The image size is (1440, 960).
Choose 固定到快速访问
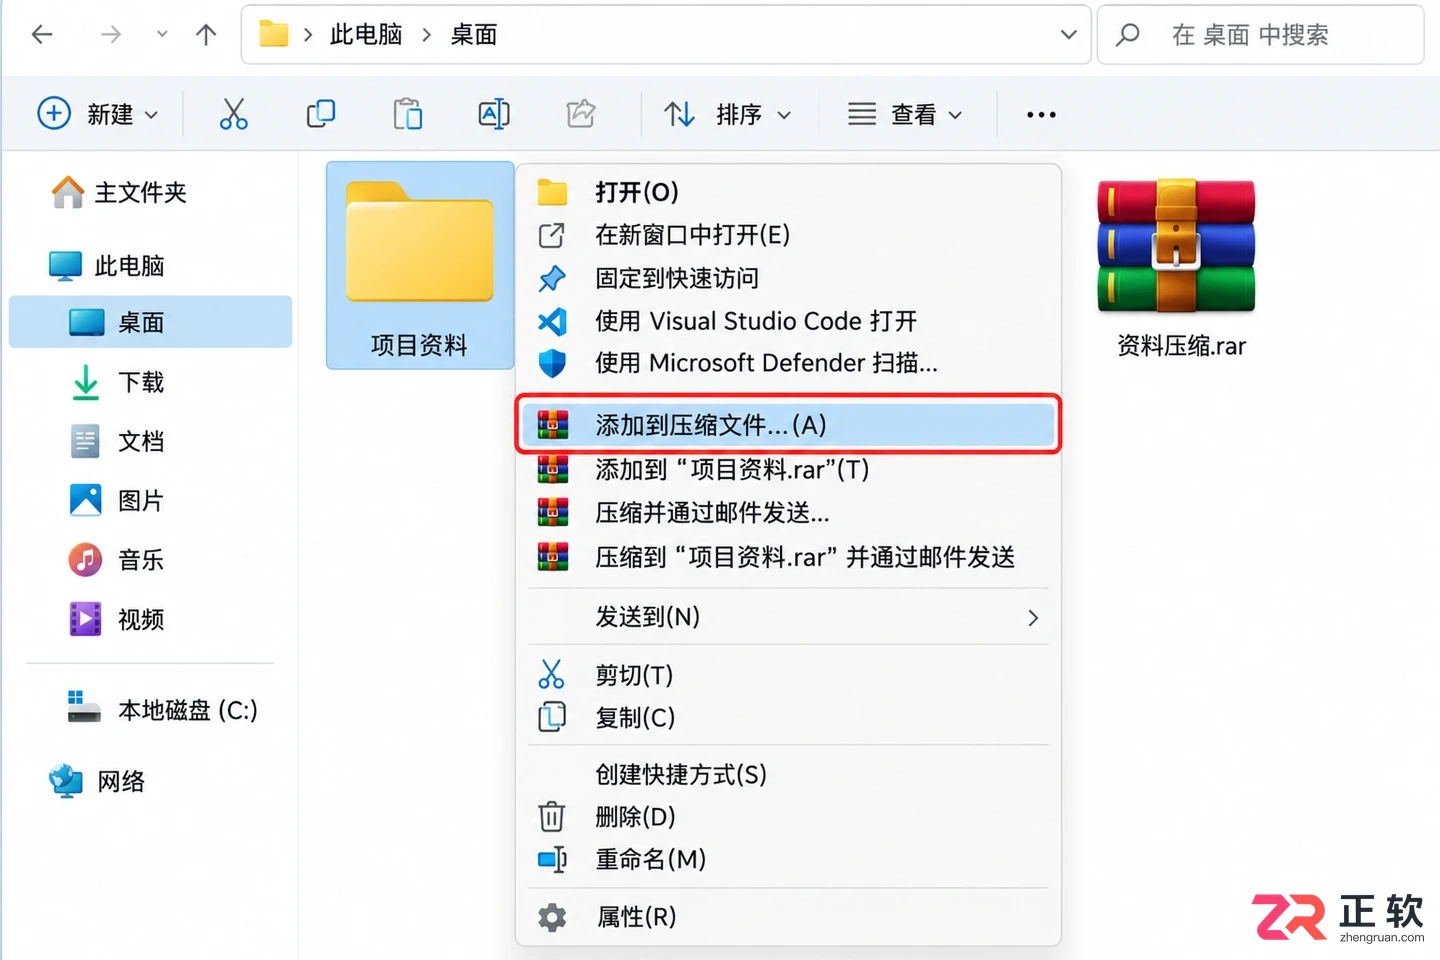[788, 278]
